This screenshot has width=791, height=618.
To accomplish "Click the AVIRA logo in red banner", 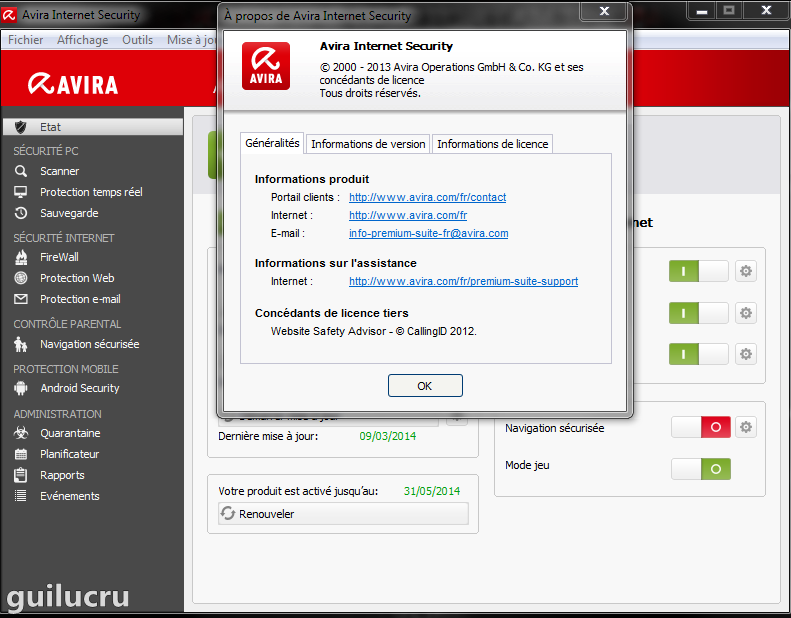I will click(x=73, y=84).
